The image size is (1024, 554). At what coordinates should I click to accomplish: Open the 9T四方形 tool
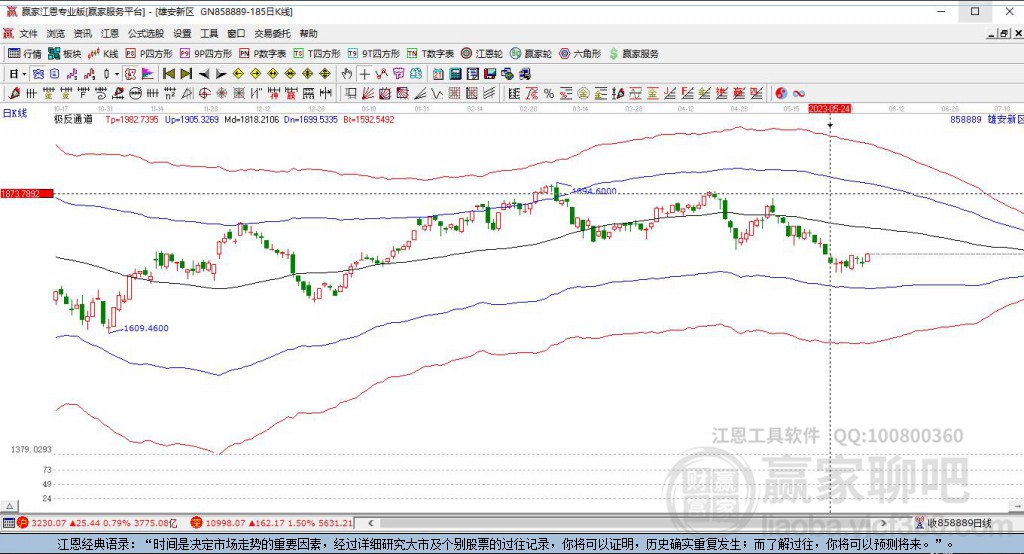373,54
